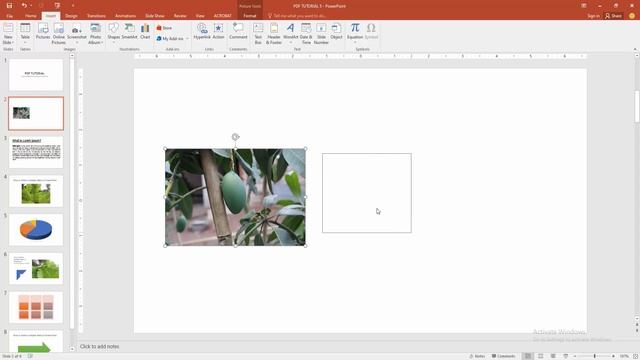The image size is (640, 360).
Task: Insert Date & Time
Action: click(x=306, y=33)
